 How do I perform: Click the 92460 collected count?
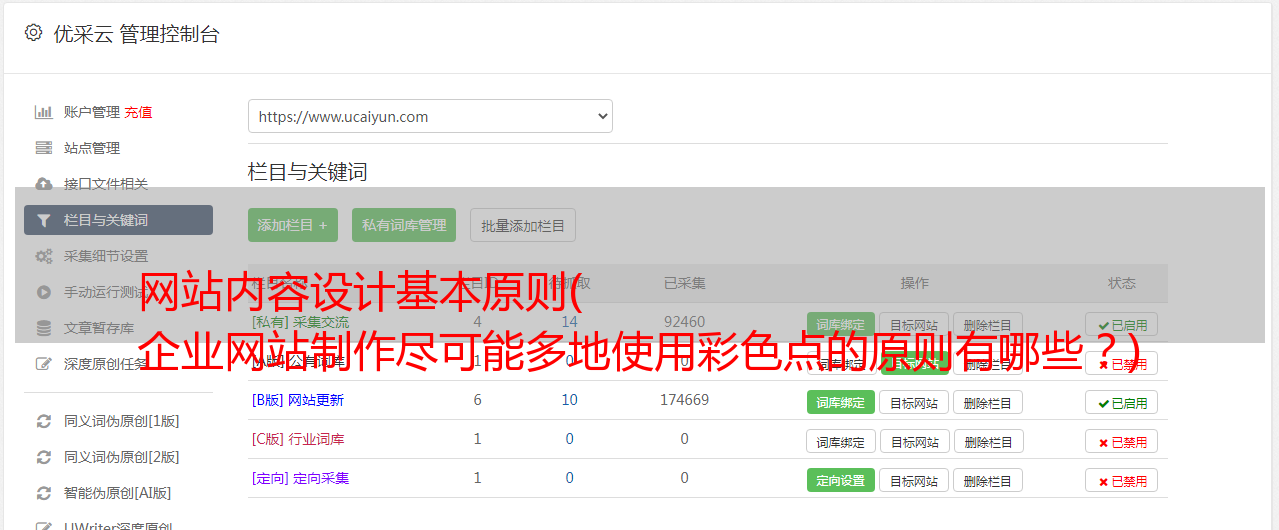(685, 322)
